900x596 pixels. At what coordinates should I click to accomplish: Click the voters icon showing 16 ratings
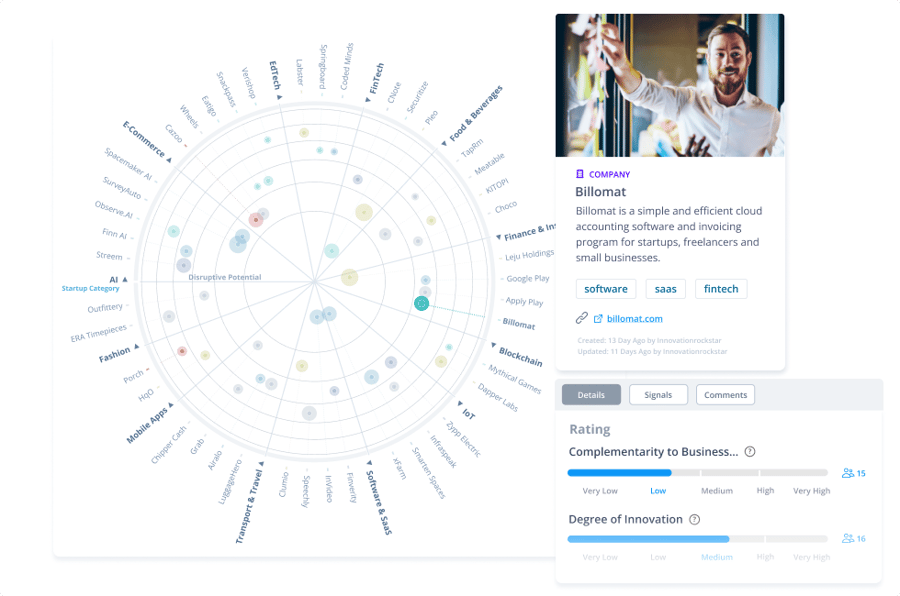click(x=849, y=539)
